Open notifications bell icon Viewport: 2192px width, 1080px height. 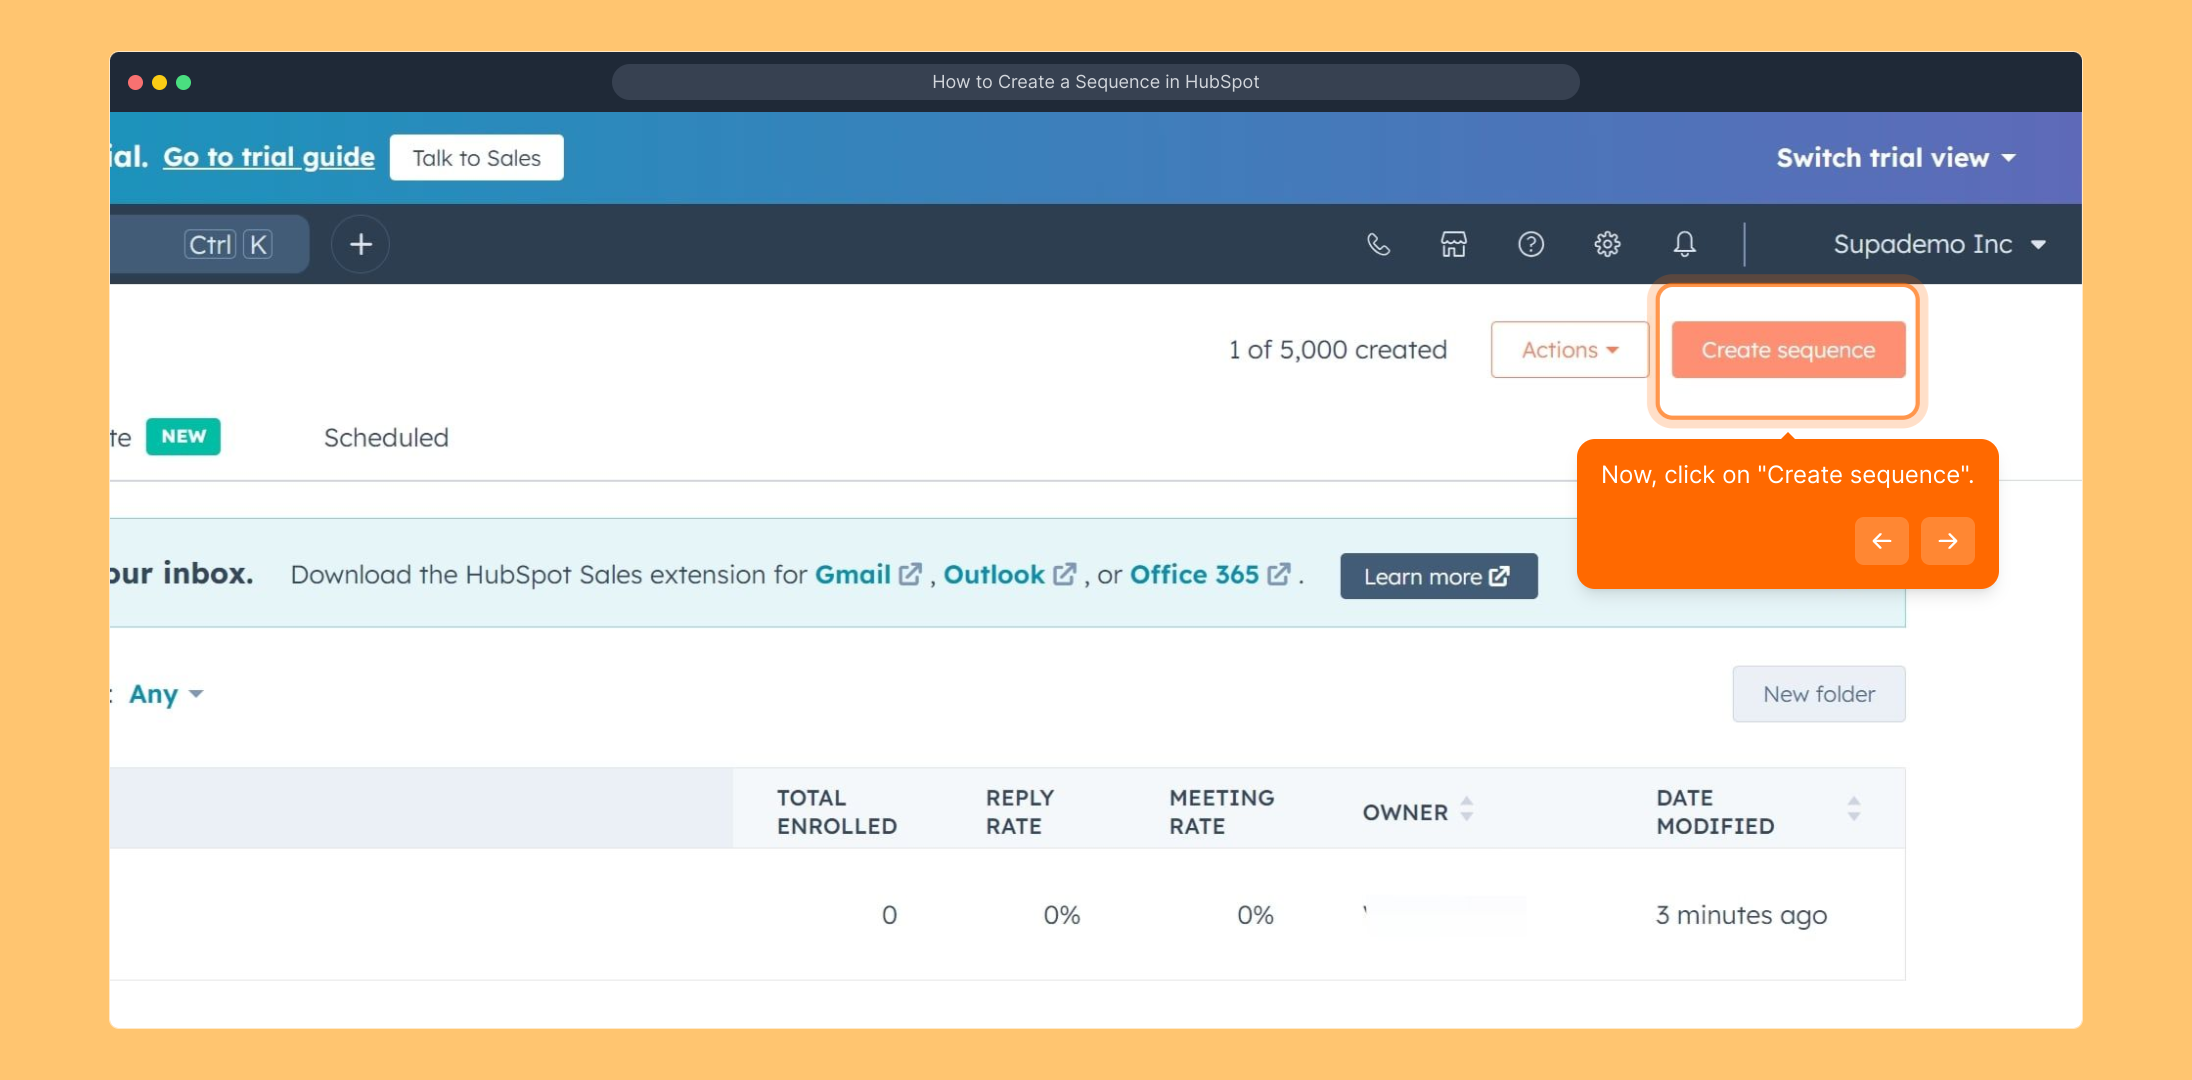click(x=1684, y=244)
